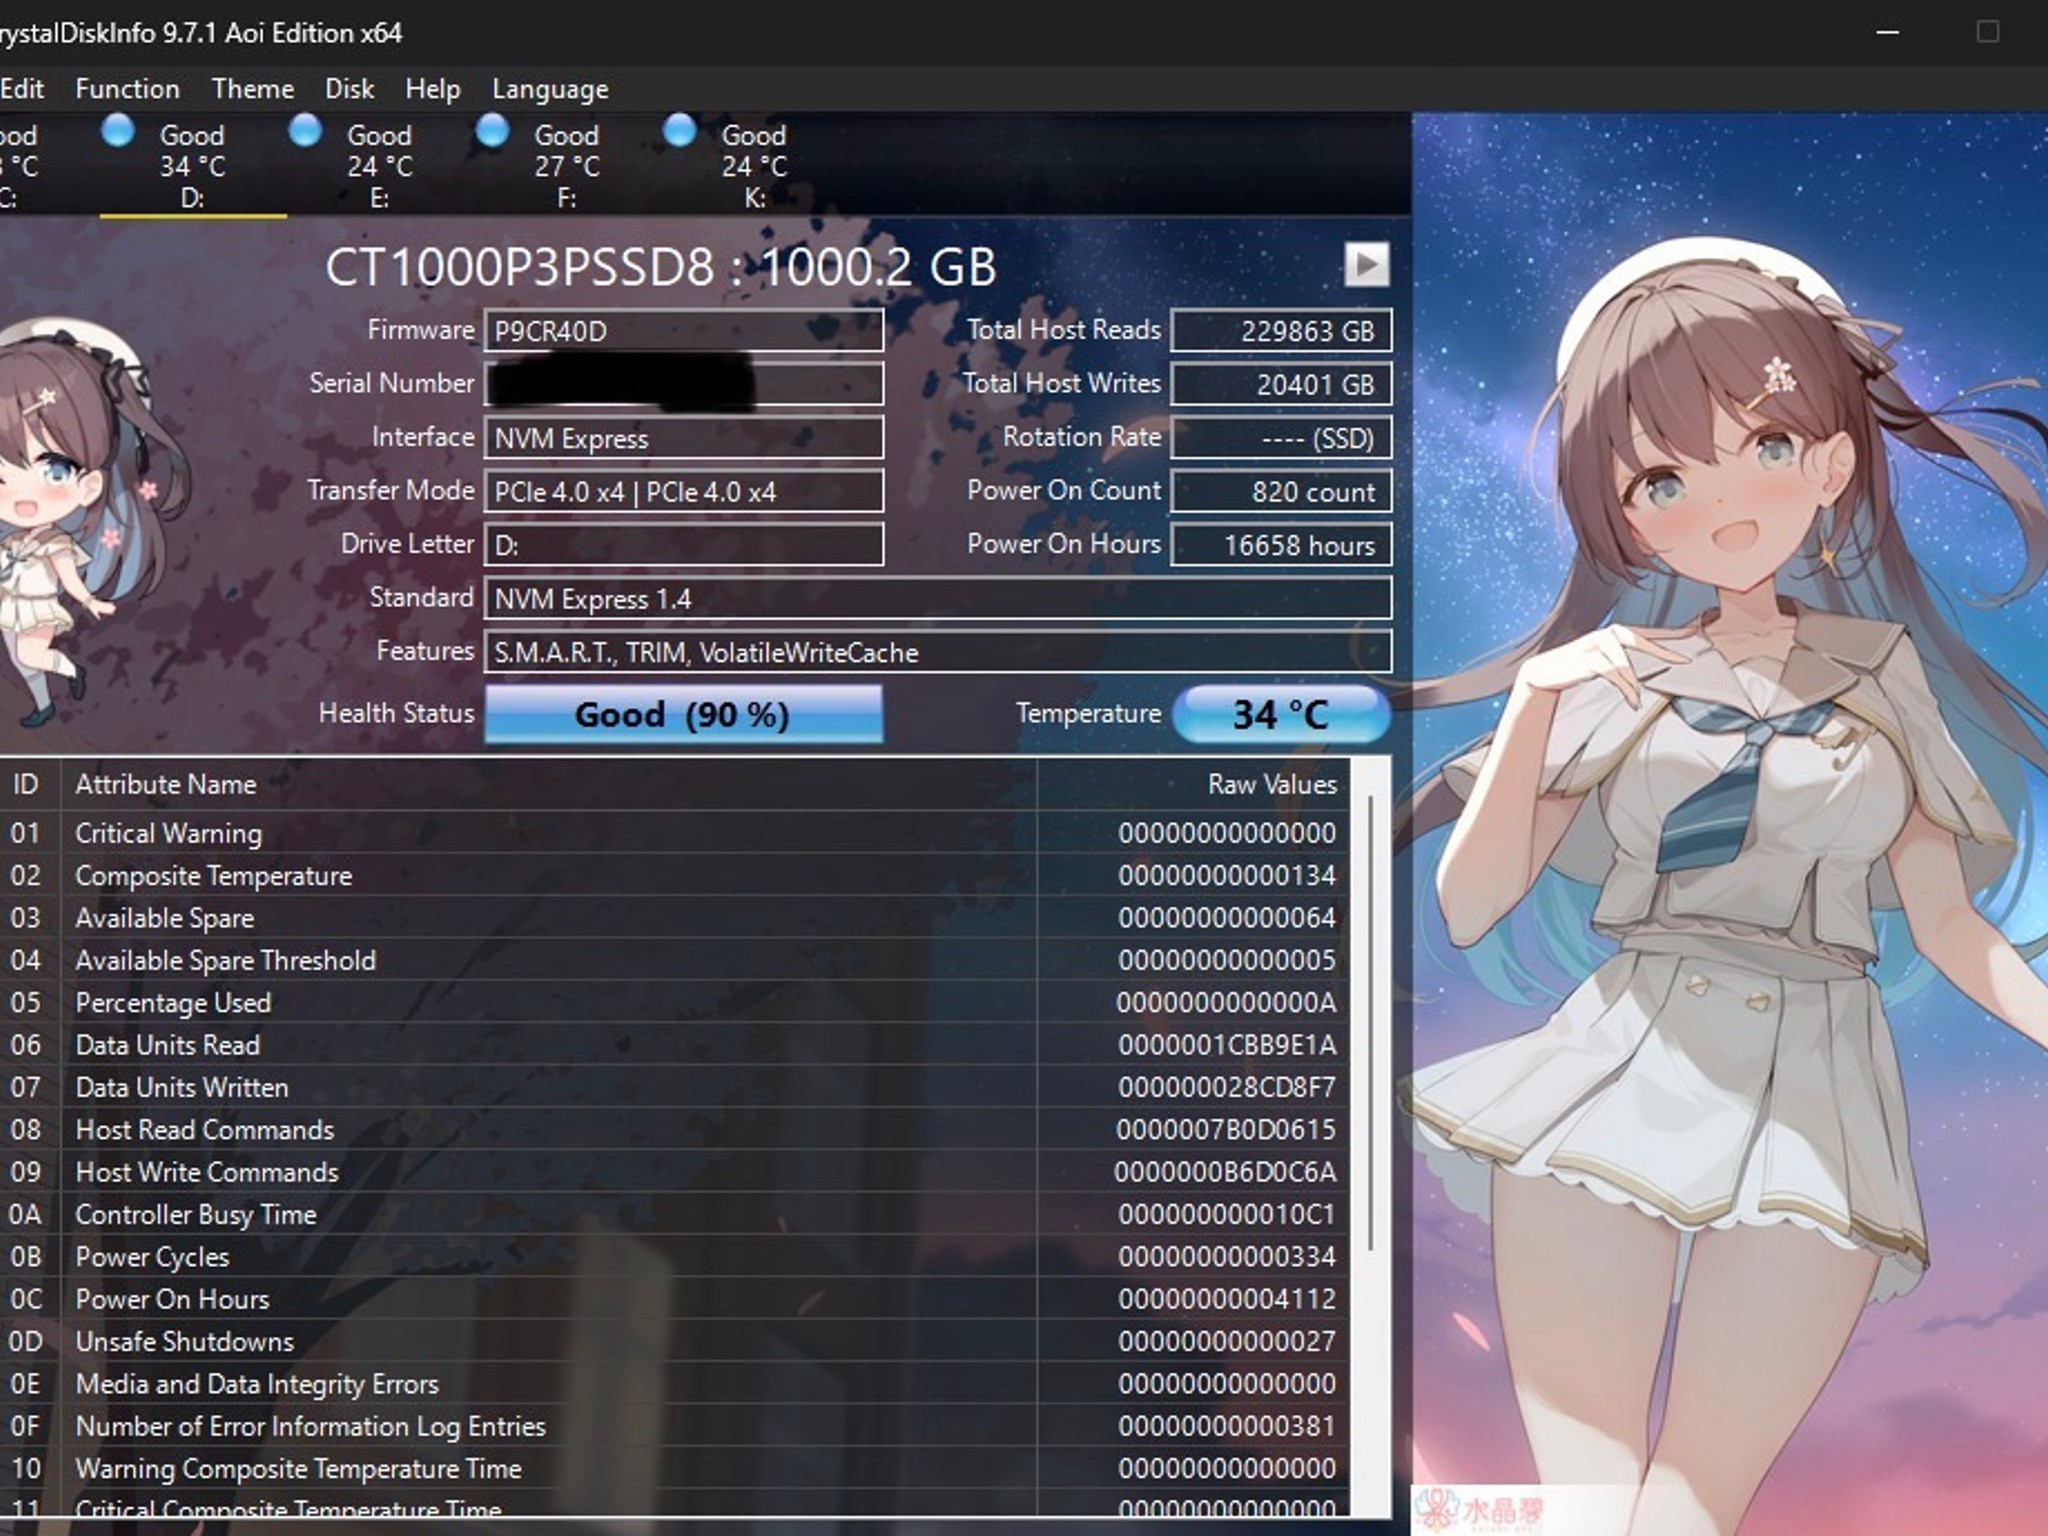Open the Edit menu
The width and height of the screenshot is (2048, 1536).
click(x=22, y=89)
